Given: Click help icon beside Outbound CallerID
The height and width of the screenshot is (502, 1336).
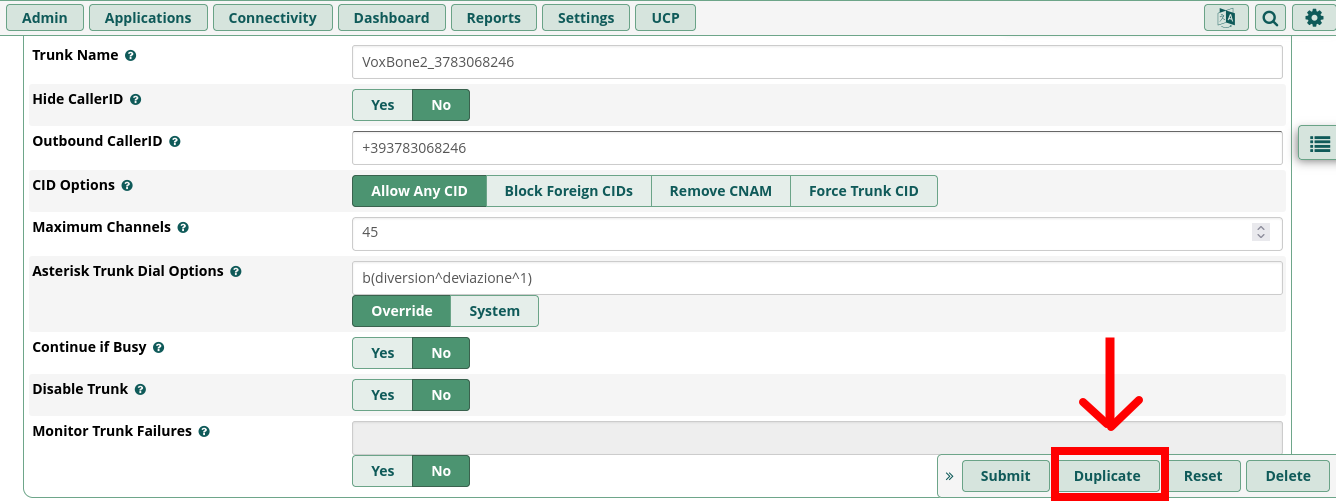Looking at the screenshot, I should point(175,142).
